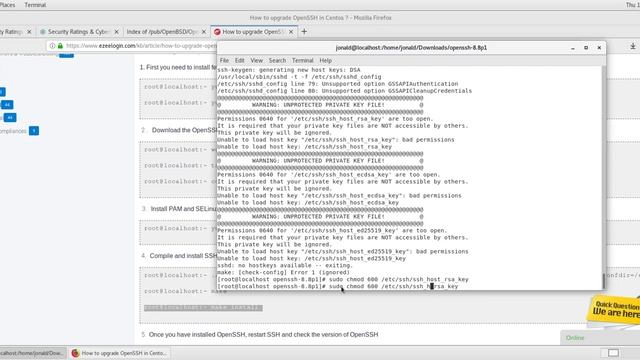Click the green padlock security icon

point(60,46)
